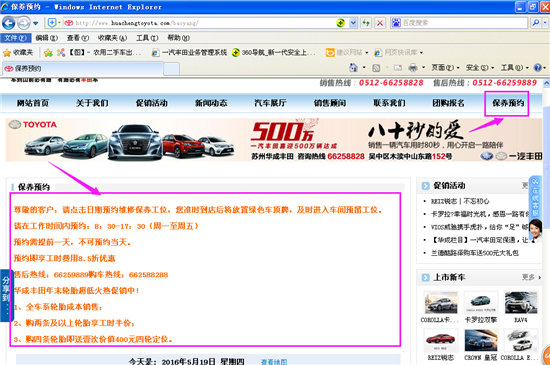
Task: Open the 一汽丰田业务管理系统 bookmark
Action: 189,53
